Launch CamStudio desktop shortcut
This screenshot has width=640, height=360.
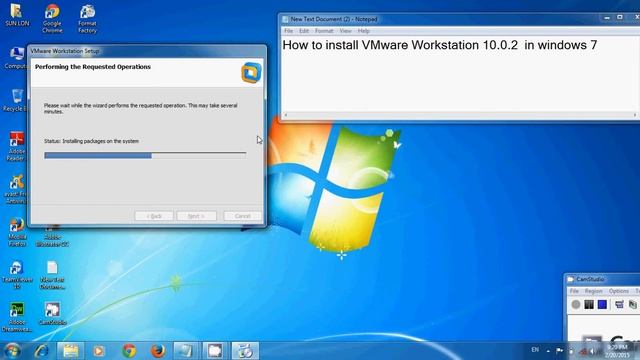[x=52, y=313]
